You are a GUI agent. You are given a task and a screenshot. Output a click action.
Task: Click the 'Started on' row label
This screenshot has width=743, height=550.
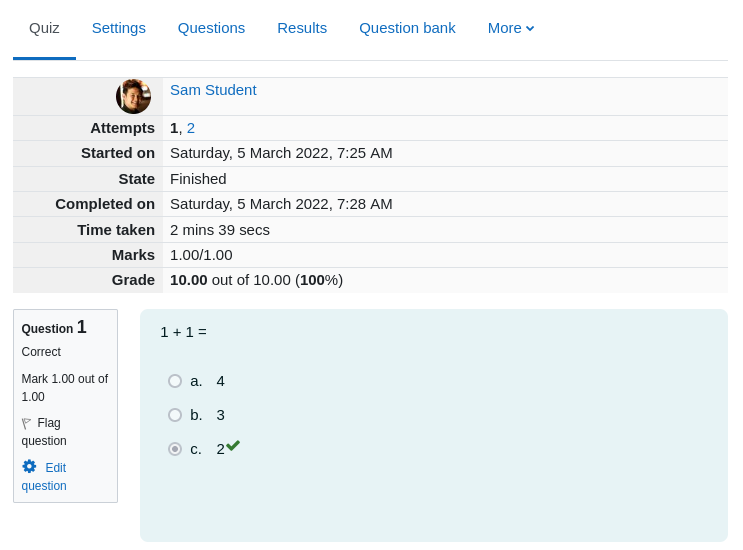[118, 153]
